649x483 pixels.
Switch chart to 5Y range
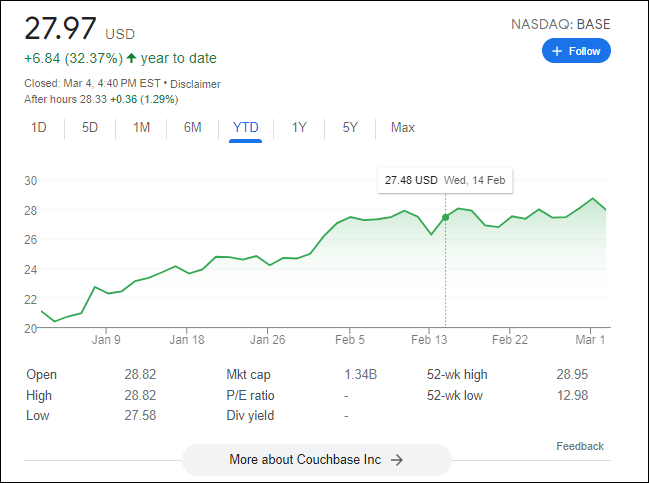point(350,128)
